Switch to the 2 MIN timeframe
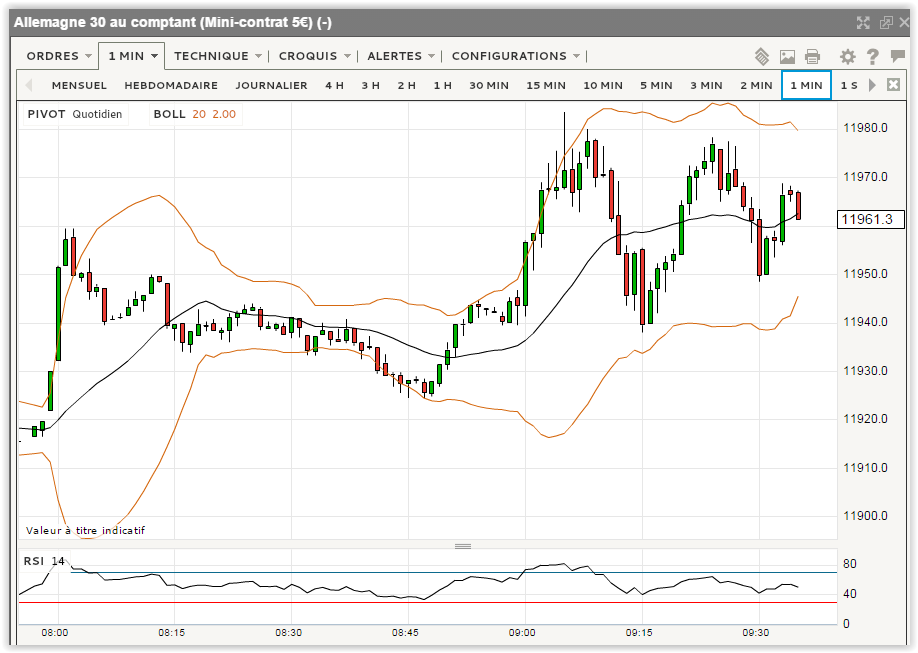Image resolution: width=918 pixels, height=653 pixels. pos(756,86)
